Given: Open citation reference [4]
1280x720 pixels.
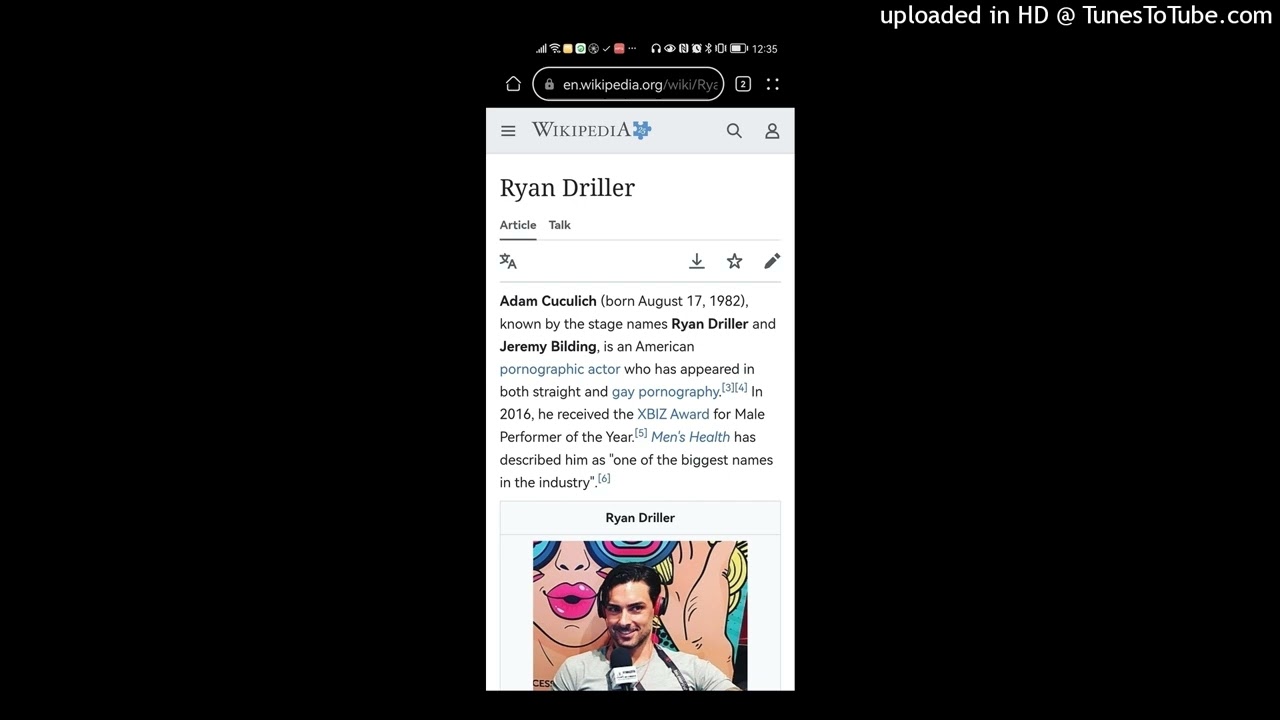Looking at the screenshot, I should tap(741, 388).
